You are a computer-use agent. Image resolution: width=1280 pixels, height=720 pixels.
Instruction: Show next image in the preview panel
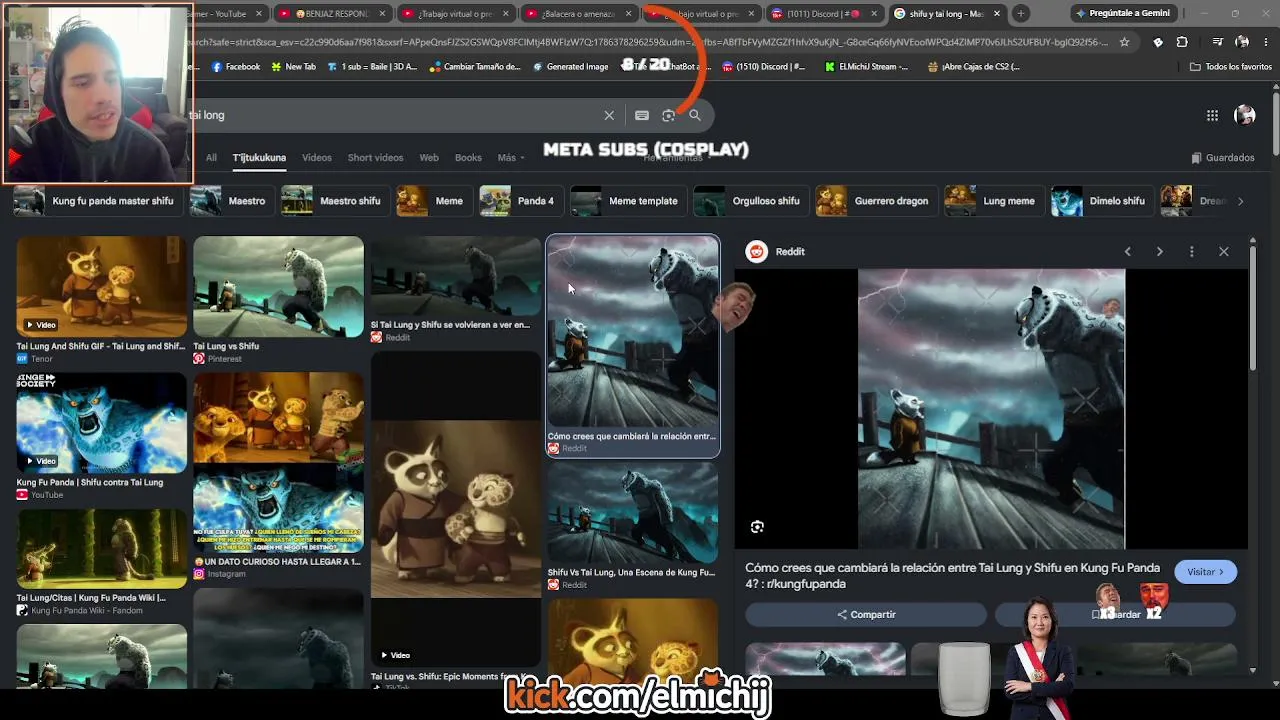pyautogui.click(x=1159, y=252)
